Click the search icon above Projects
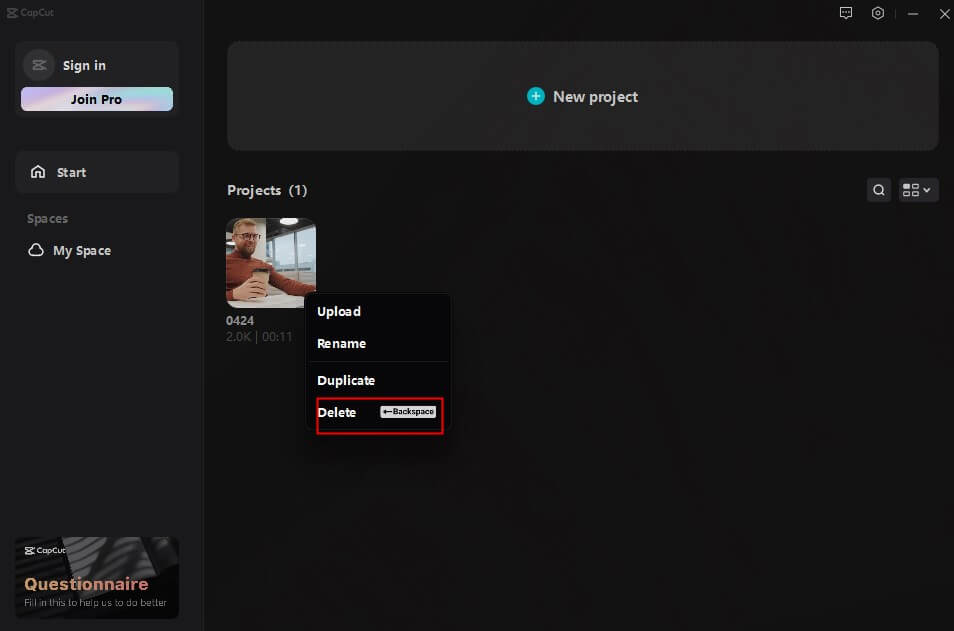Screen dimensions: 954x631 pyautogui.click(x=878, y=189)
